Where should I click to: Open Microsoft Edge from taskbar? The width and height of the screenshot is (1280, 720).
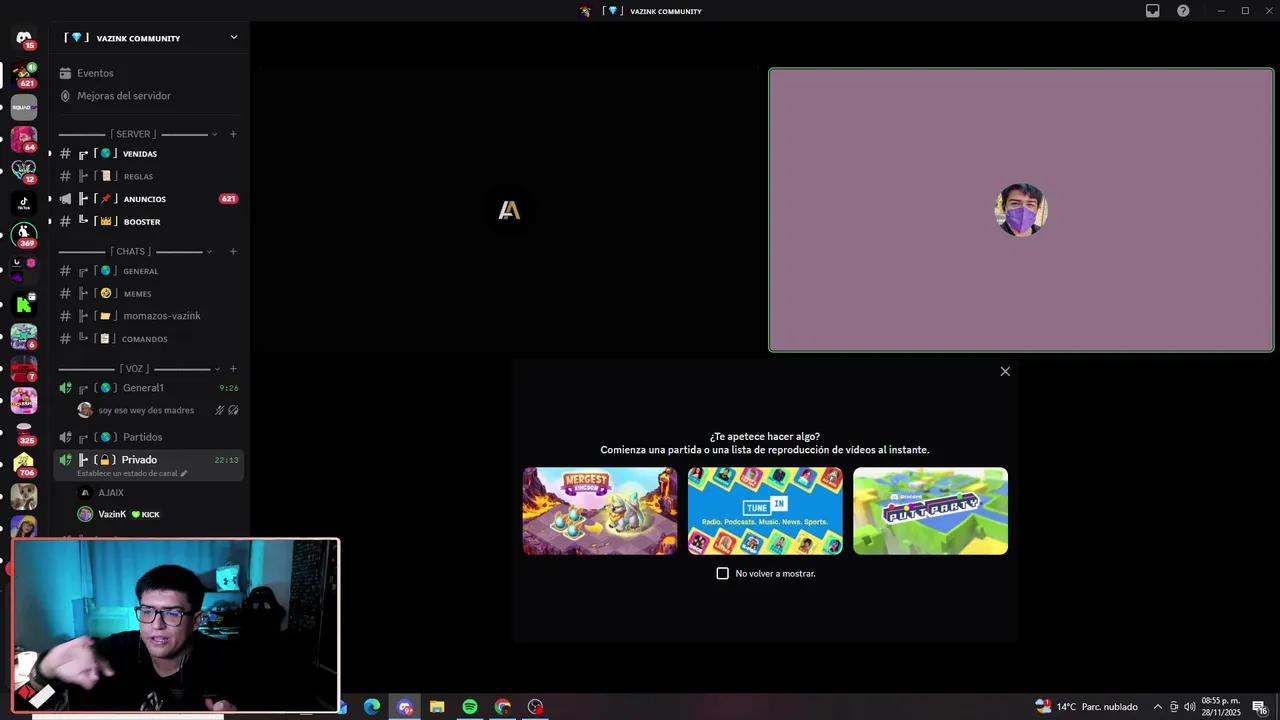(x=372, y=707)
